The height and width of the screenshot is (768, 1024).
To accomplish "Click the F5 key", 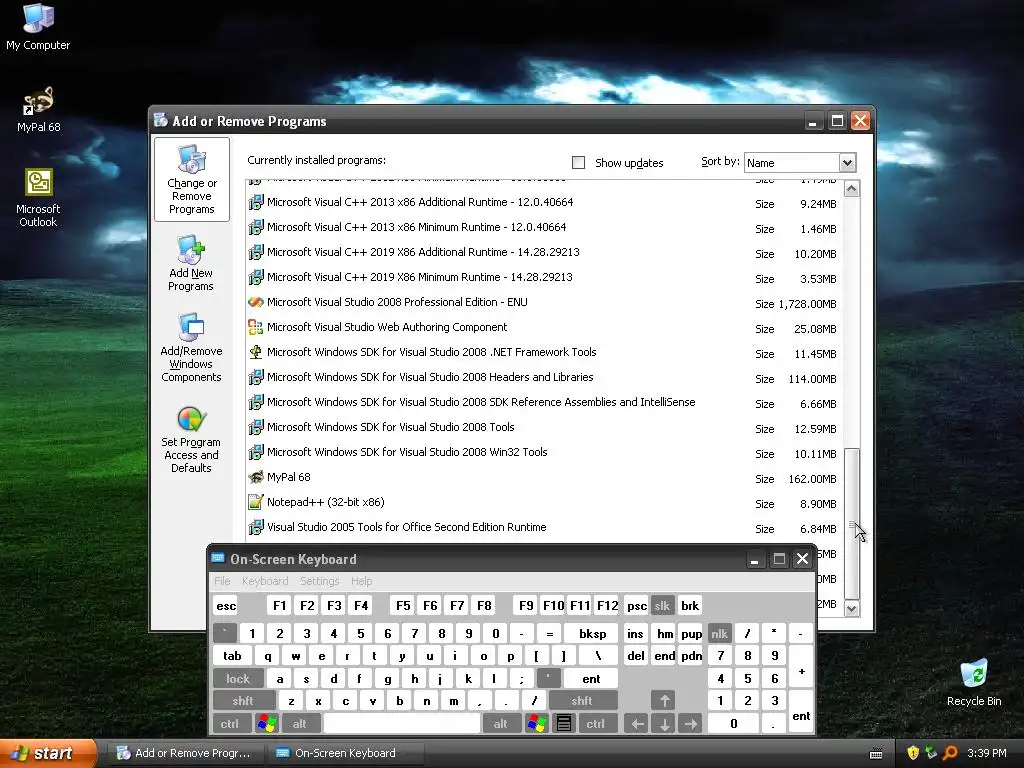I will (403, 605).
